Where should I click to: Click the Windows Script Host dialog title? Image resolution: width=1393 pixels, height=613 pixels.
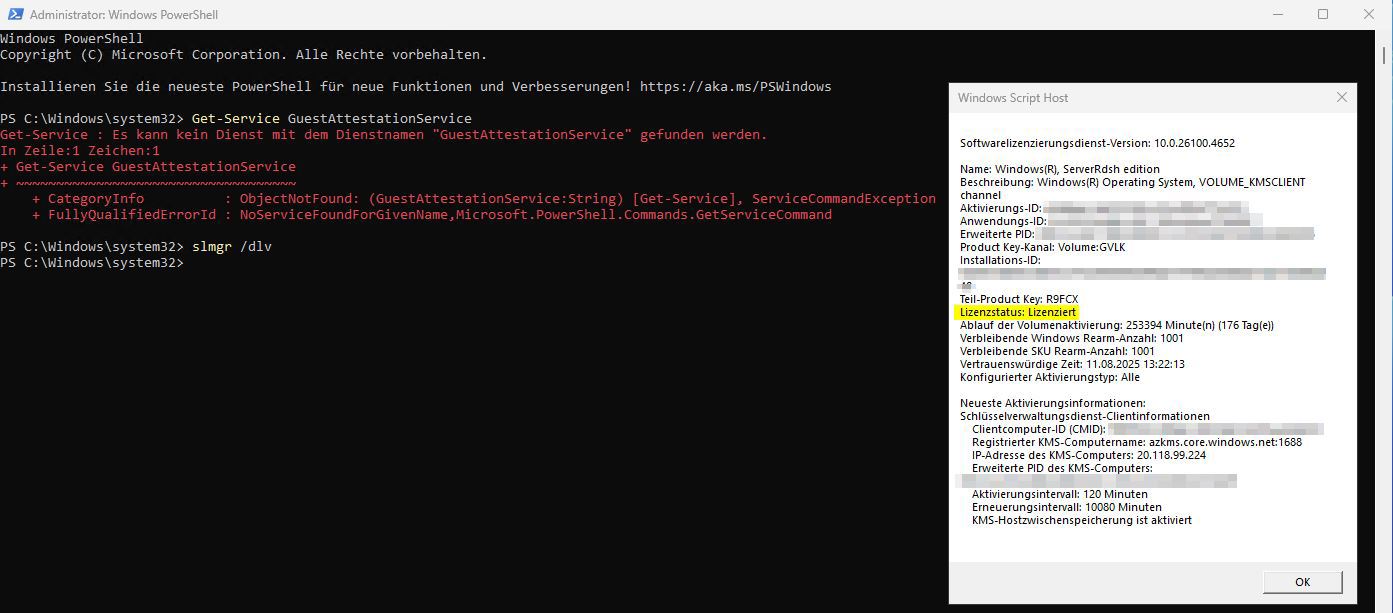click(1011, 97)
